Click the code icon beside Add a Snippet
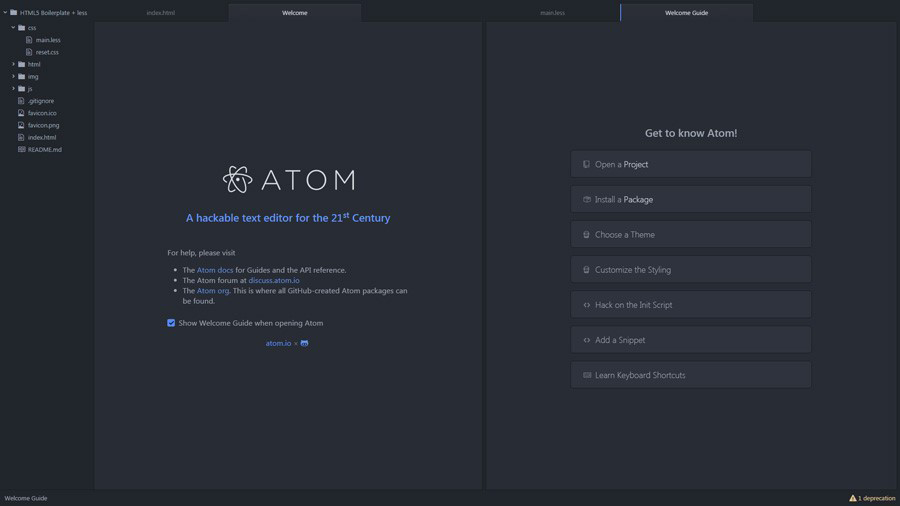The height and width of the screenshot is (506, 900). pos(587,340)
